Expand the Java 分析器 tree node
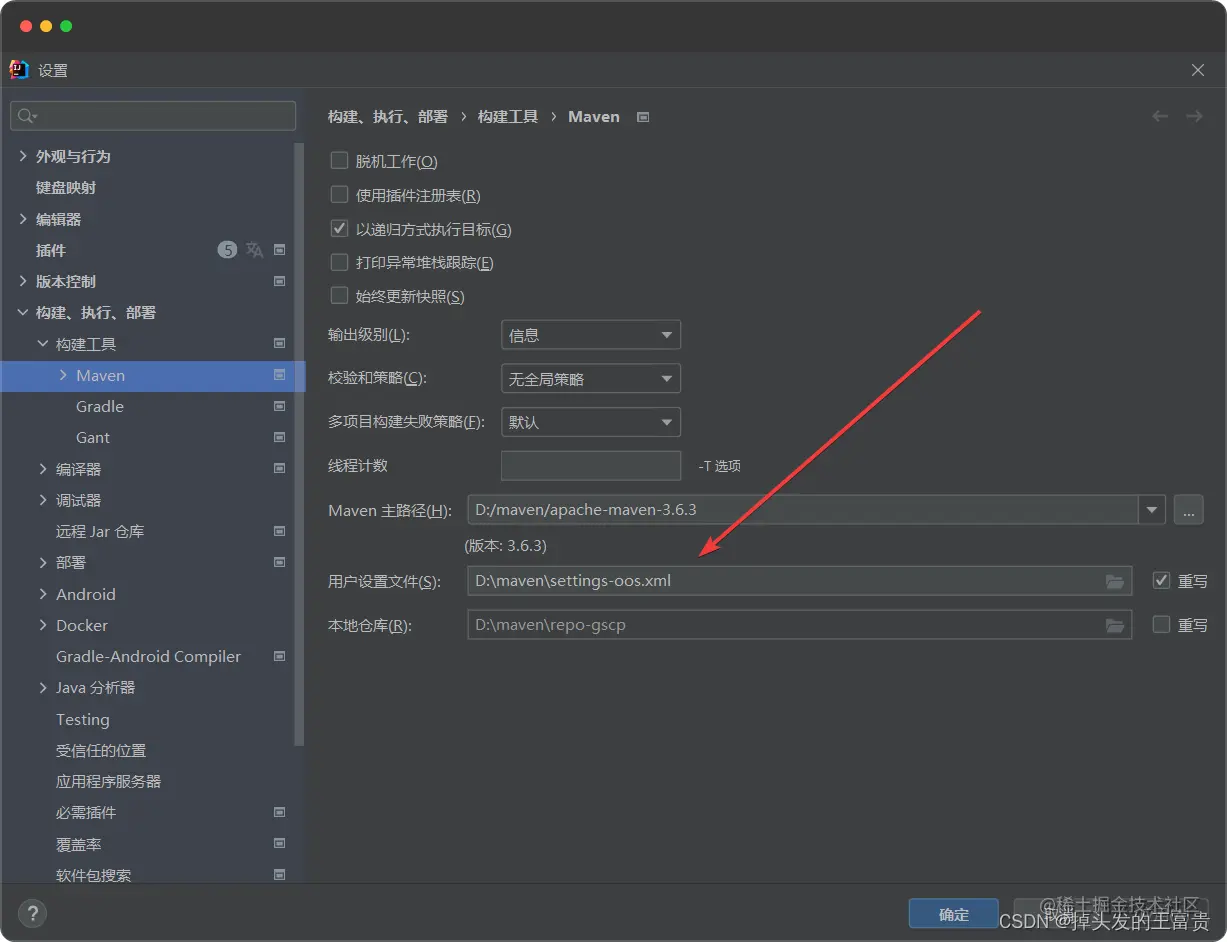 point(43,688)
